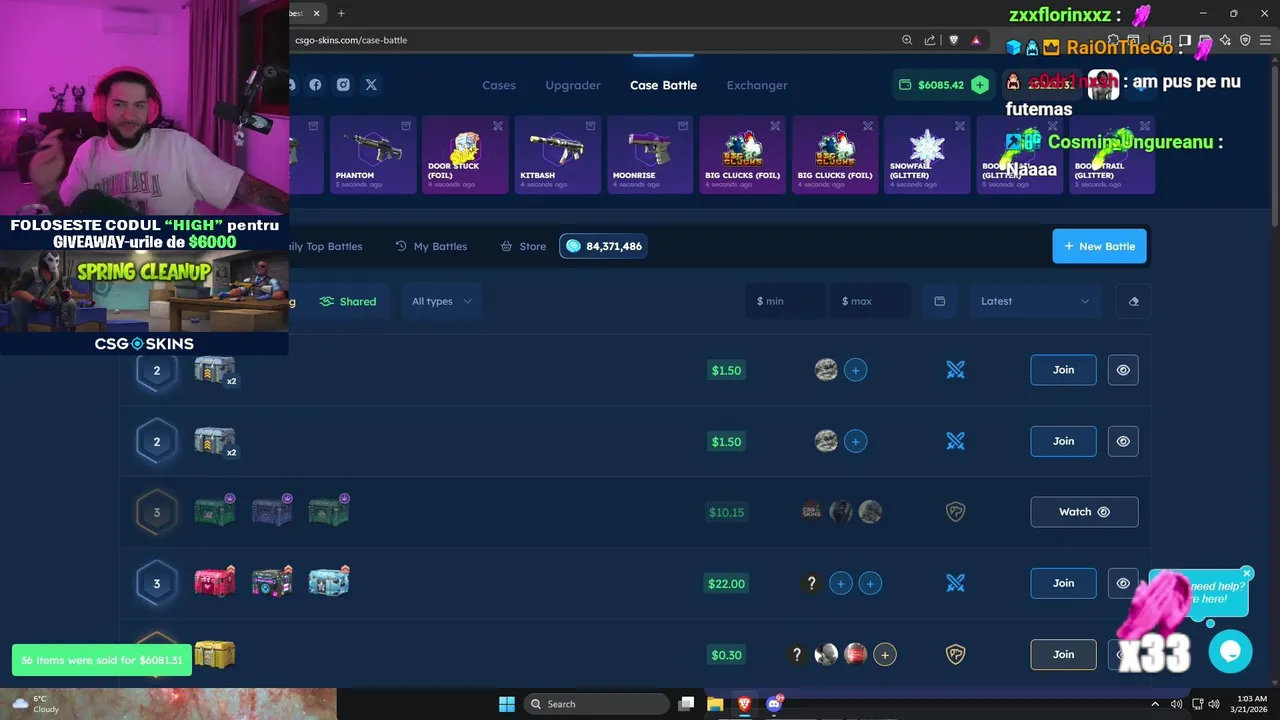The height and width of the screenshot is (720, 1280).
Task: Go to the Cases tab
Action: tap(499, 85)
